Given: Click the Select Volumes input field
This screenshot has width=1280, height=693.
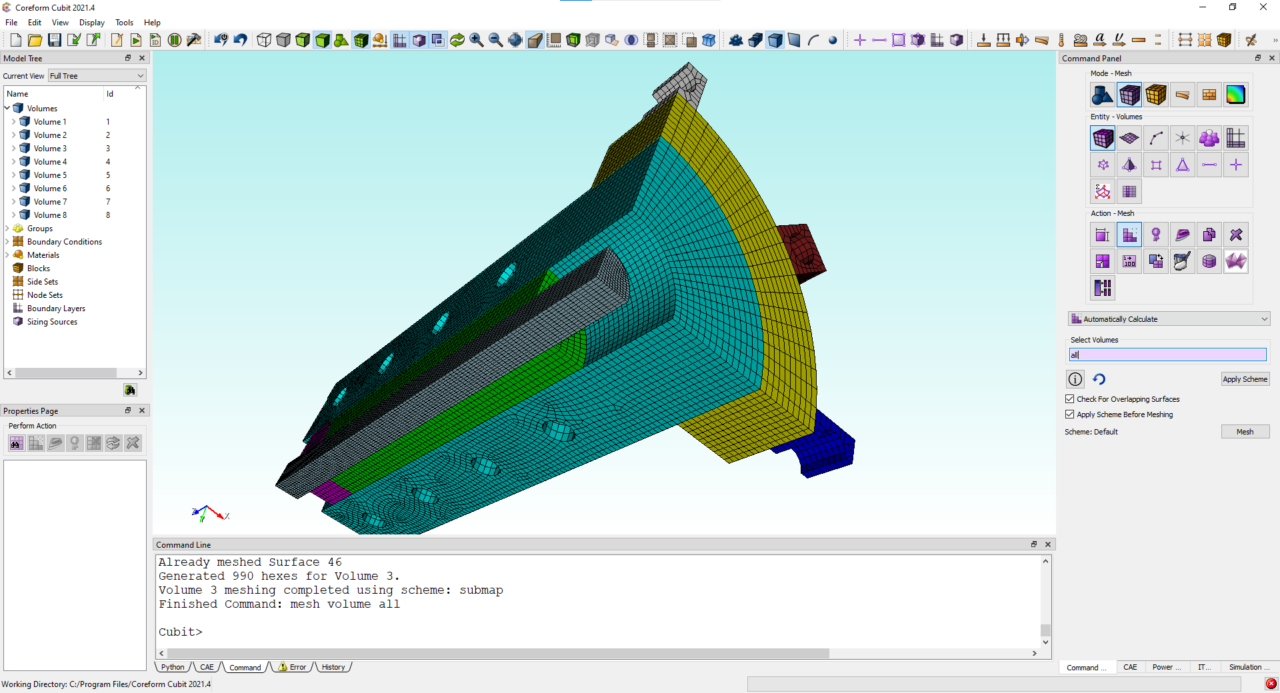Looking at the screenshot, I should tap(1167, 355).
